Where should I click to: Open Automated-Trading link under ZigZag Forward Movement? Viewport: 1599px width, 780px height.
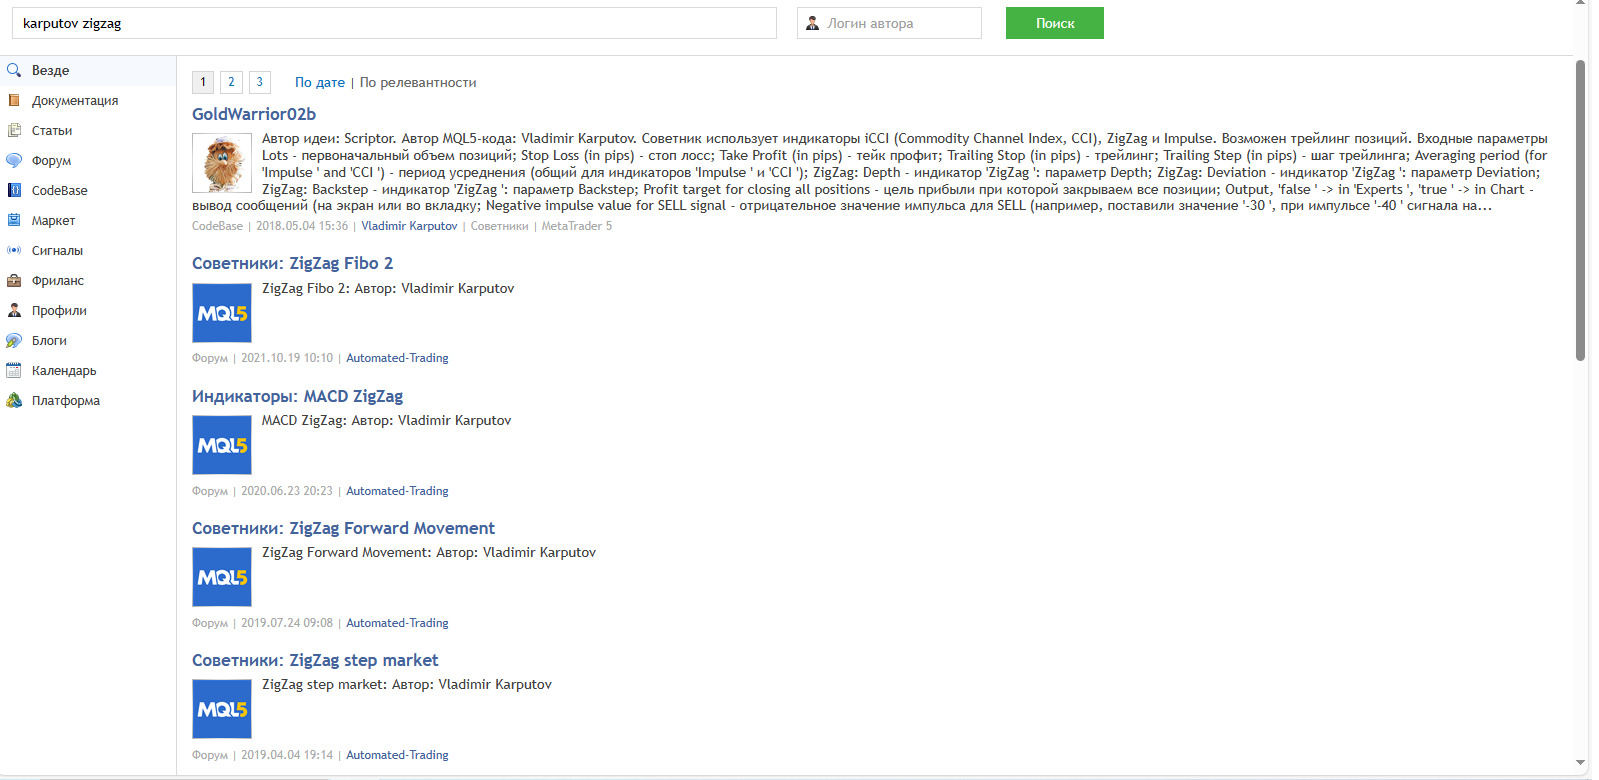pos(397,623)
